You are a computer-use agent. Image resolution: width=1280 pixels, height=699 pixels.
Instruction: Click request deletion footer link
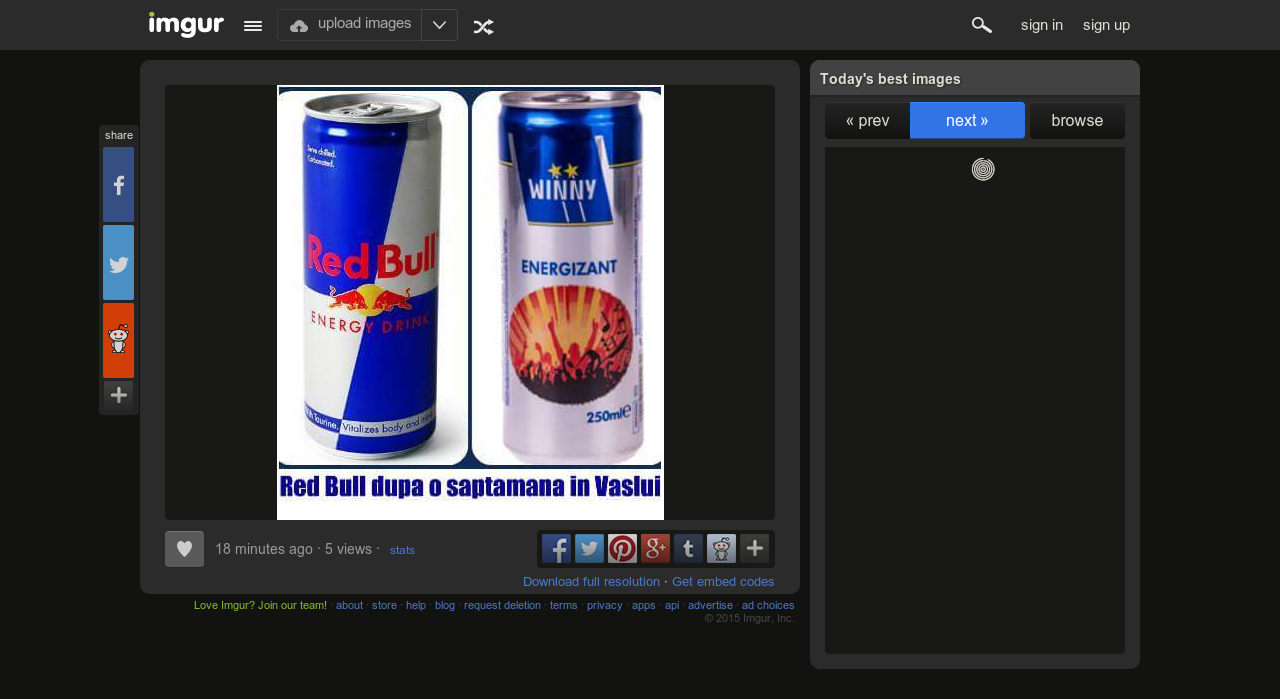tap(502, 605)
